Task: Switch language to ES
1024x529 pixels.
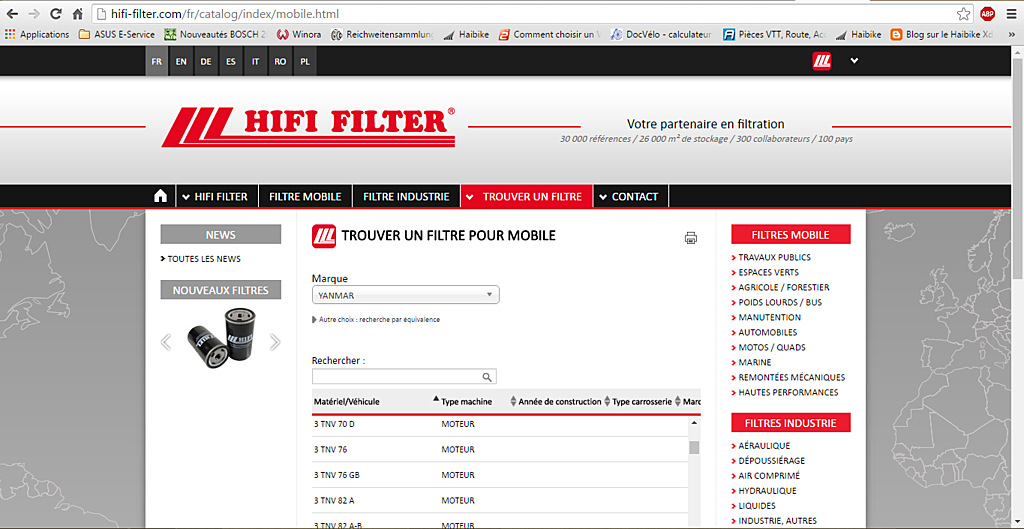Action: pos(231,61)
